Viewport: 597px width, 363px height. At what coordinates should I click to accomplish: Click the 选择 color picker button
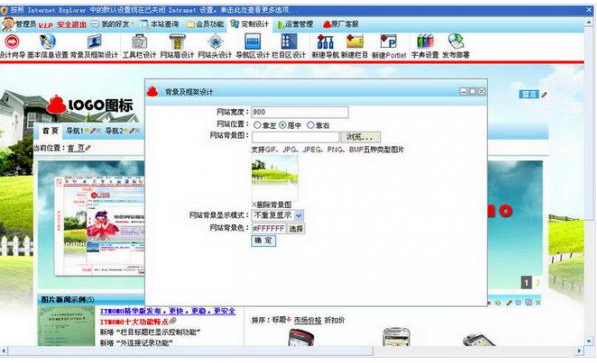[296, 228]
